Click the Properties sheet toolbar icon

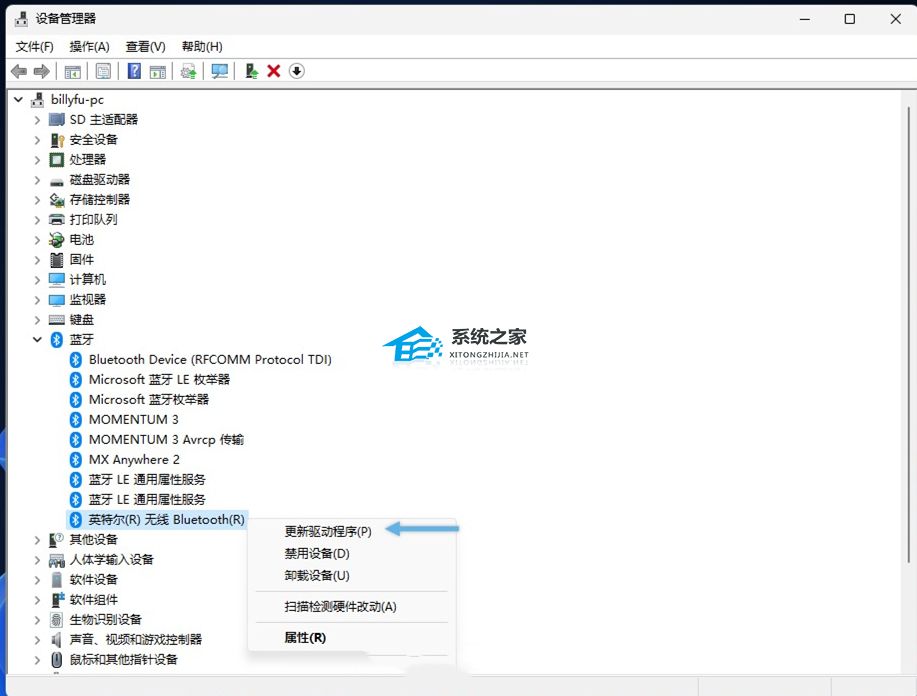[104, 71]
